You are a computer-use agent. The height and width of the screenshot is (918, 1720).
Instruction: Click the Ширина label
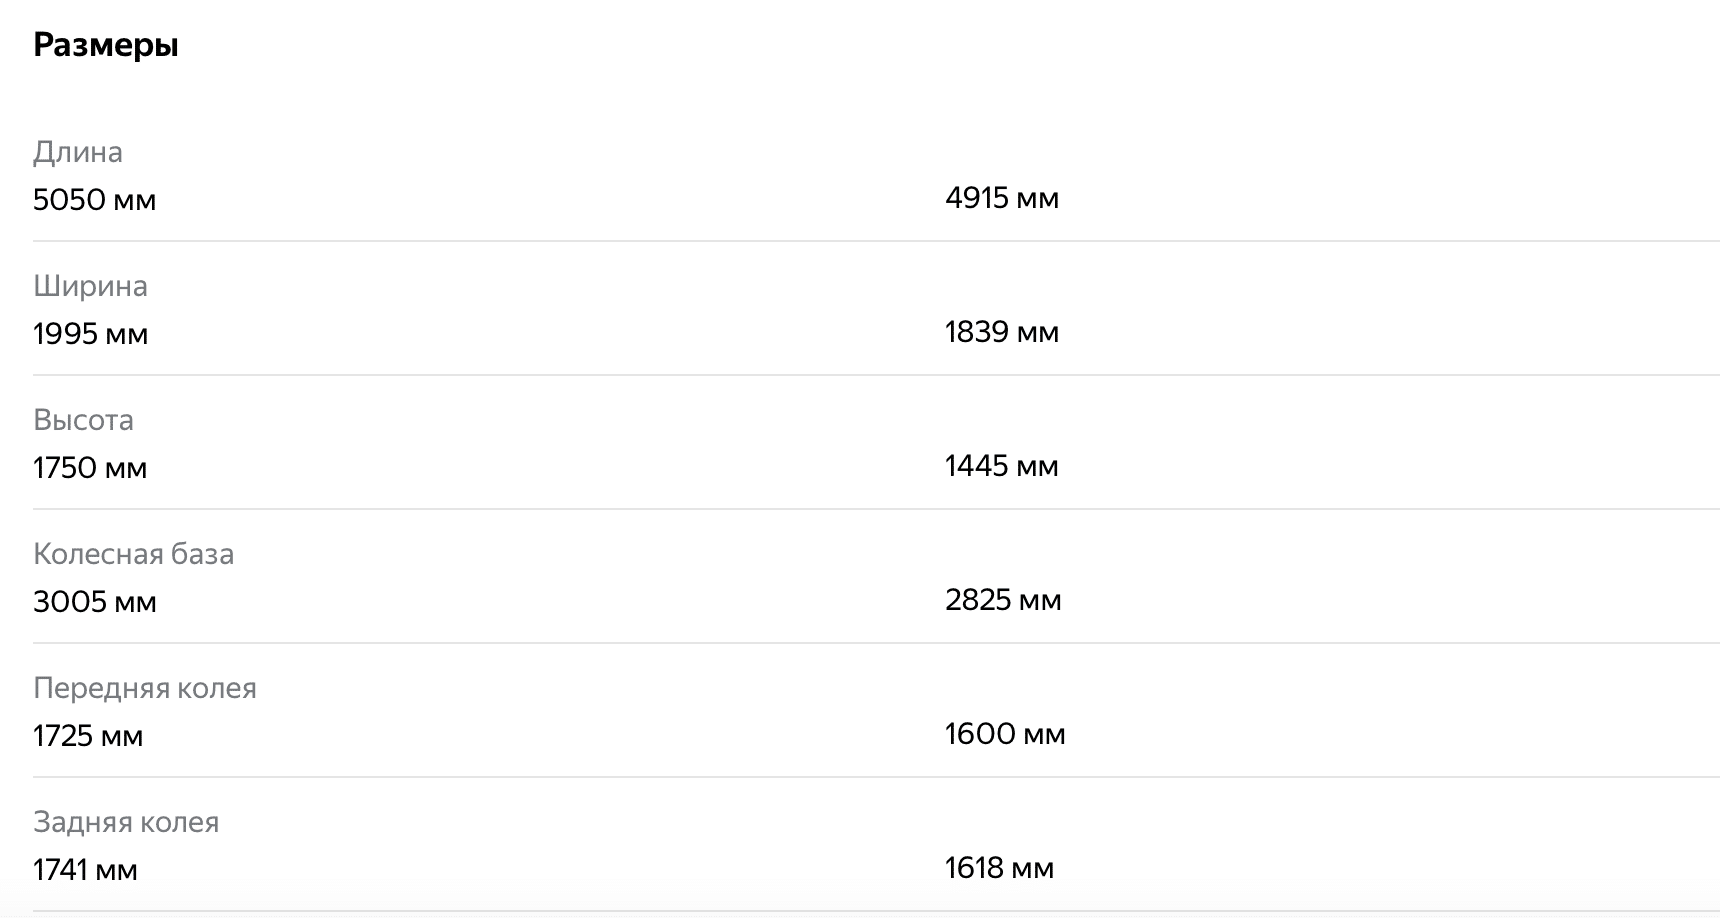click(x=90, y=286)
